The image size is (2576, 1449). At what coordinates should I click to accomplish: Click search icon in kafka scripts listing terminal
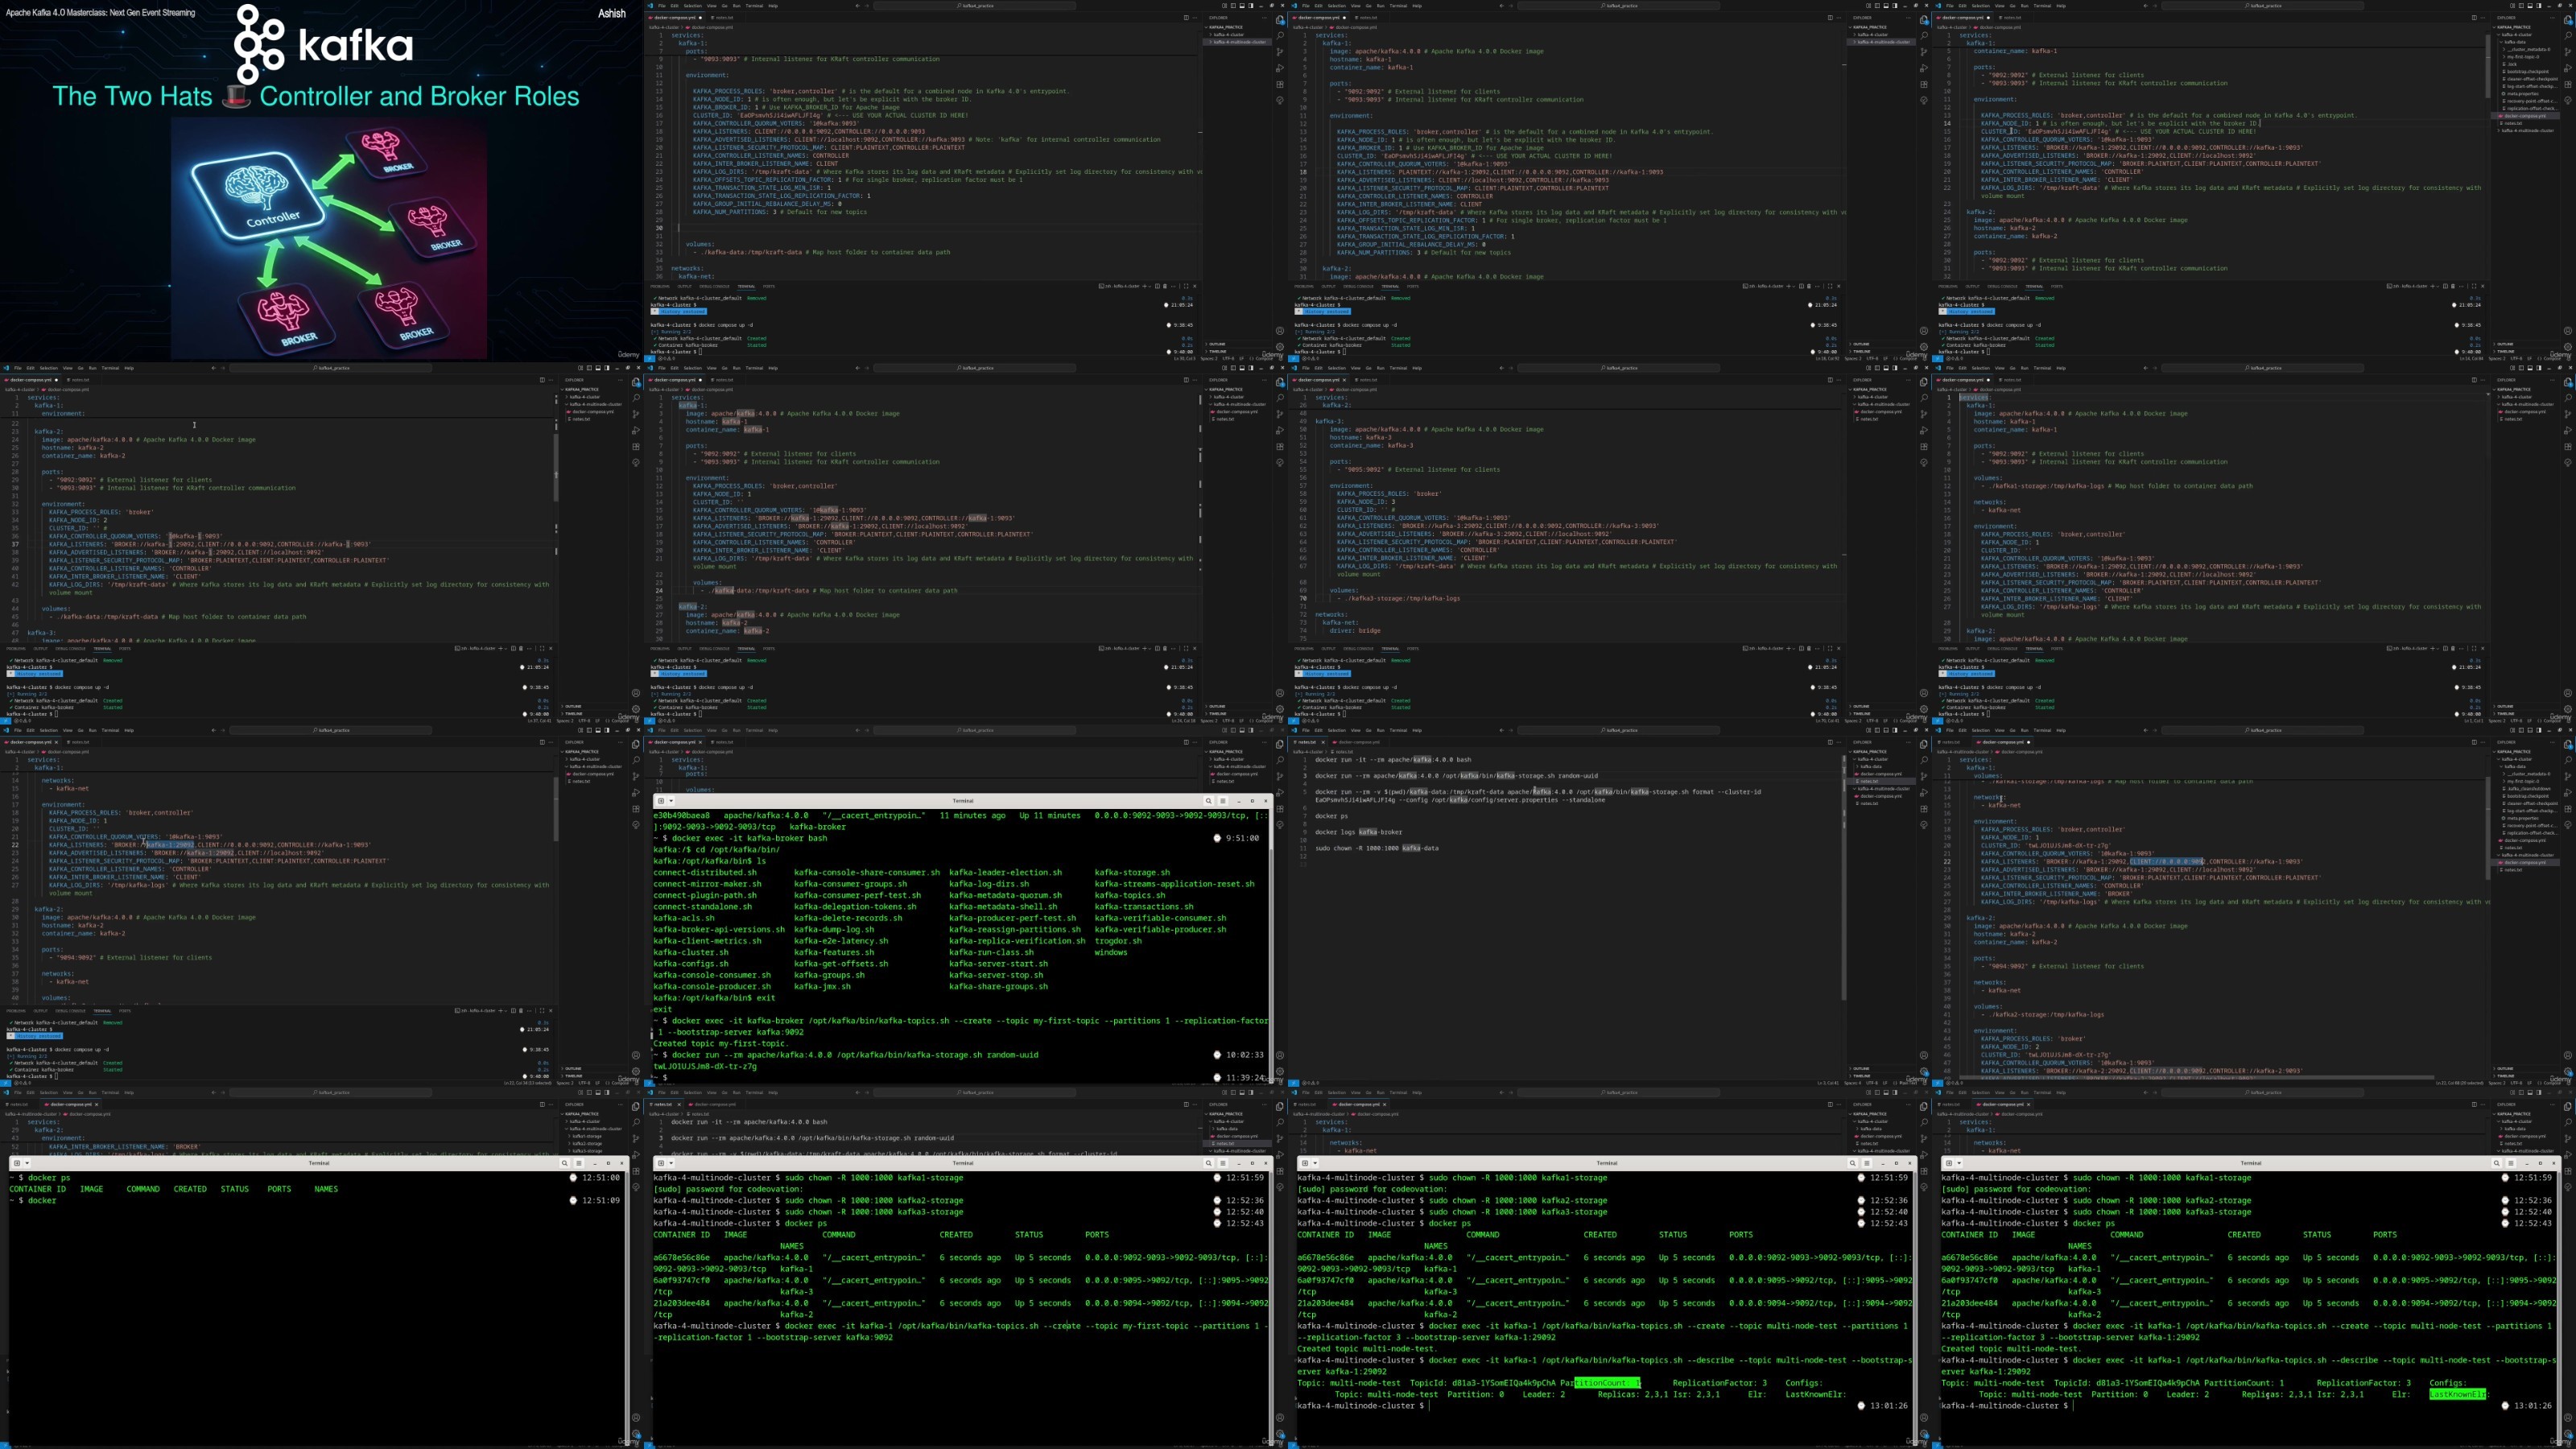coord(1208,801)
